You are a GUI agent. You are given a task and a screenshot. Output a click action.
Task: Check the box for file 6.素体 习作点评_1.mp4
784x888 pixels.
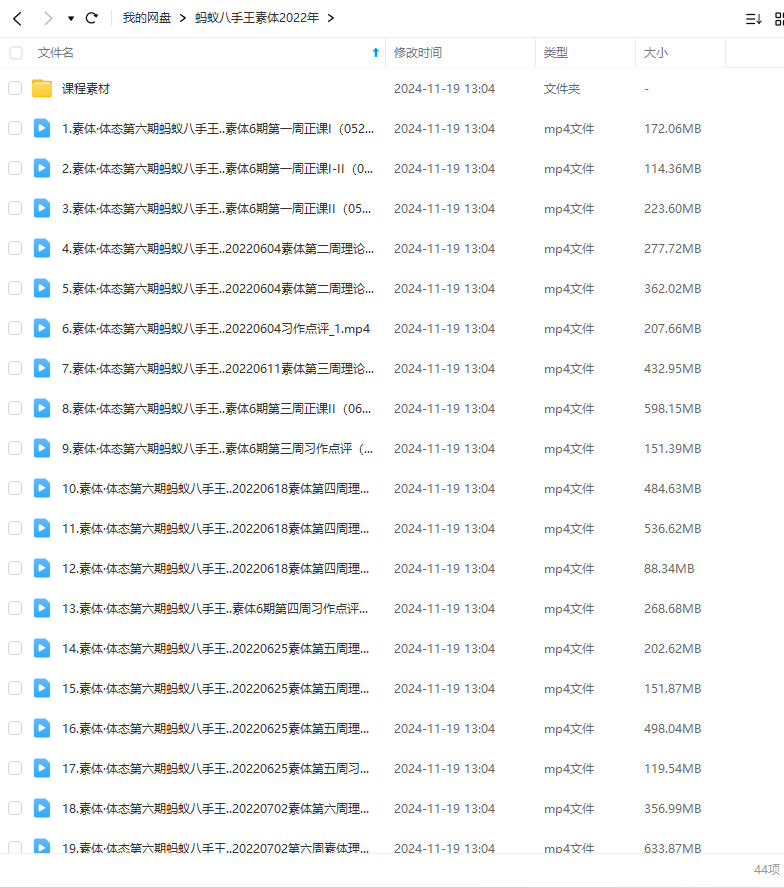[15, 328]
